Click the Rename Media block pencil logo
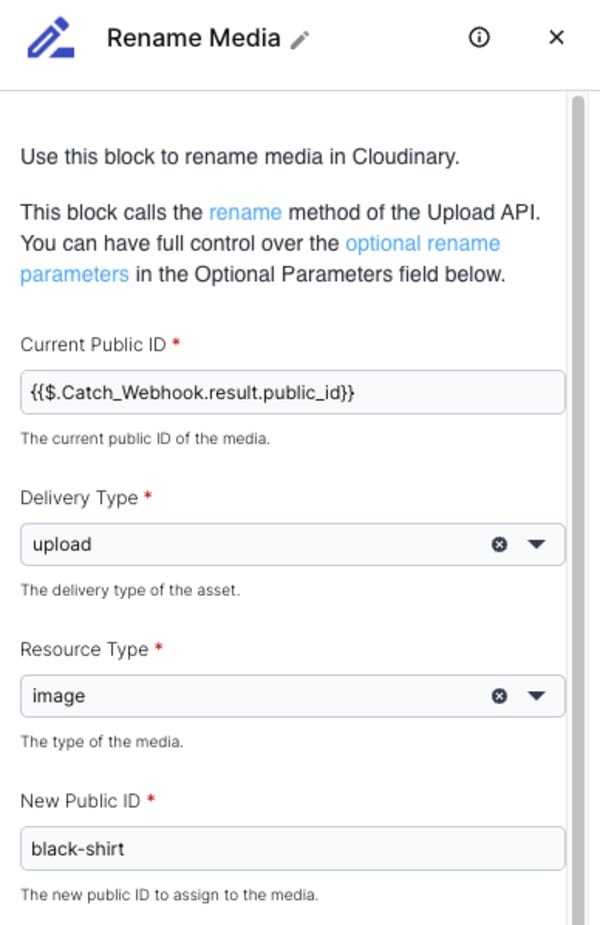Screen dimensions: 600x925 tap(51, 38)
